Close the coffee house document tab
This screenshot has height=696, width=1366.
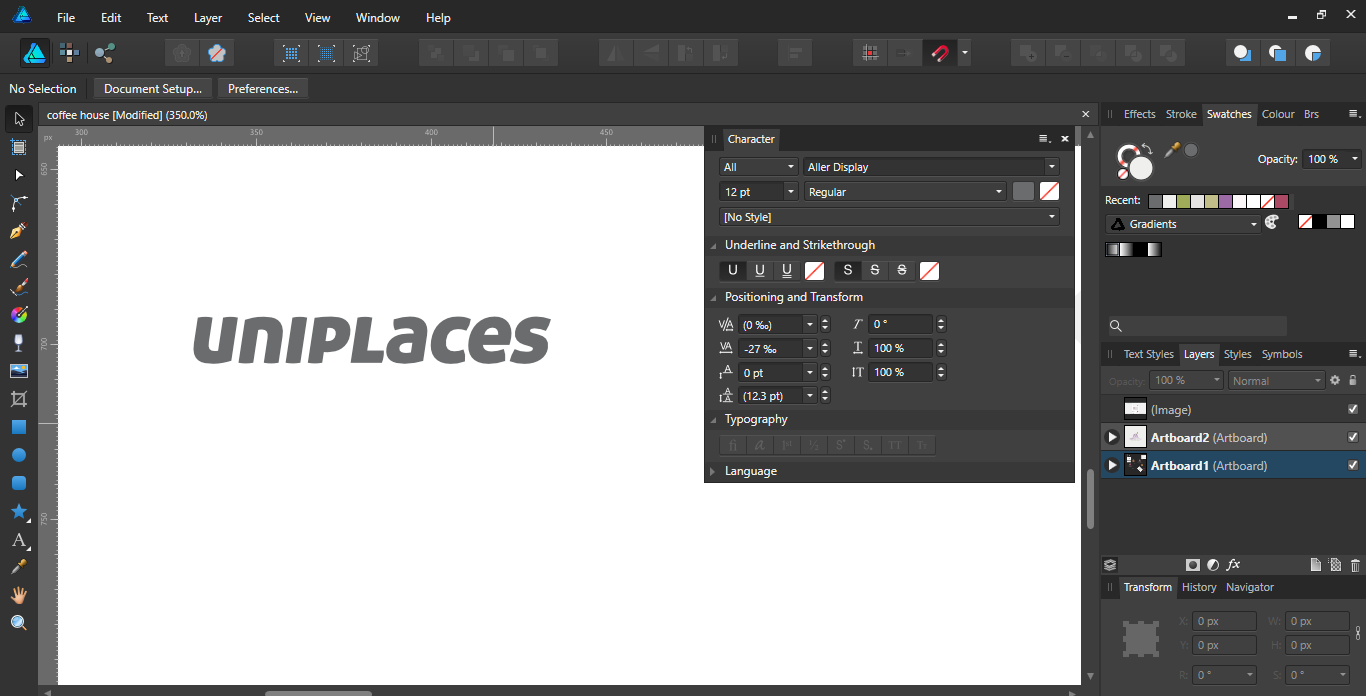pos(1086,115)
